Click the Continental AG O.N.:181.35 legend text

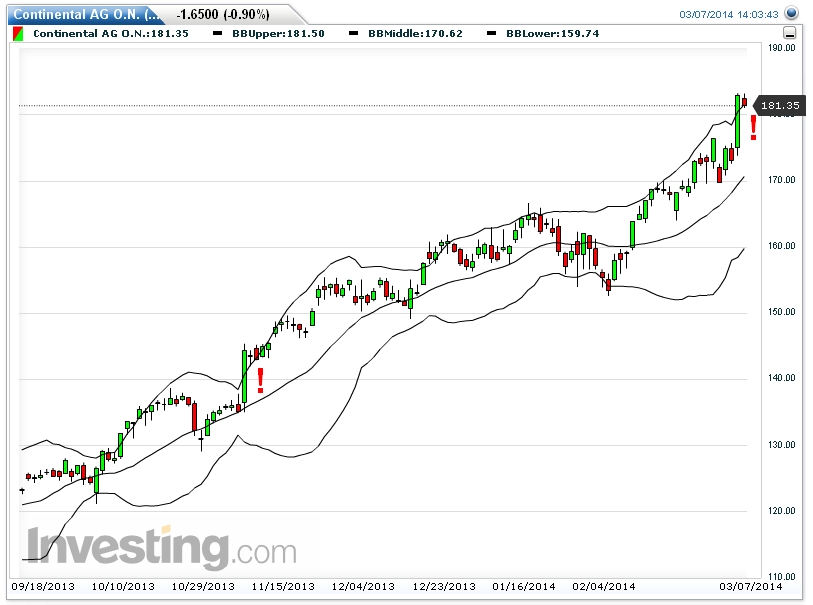point(111,34)
